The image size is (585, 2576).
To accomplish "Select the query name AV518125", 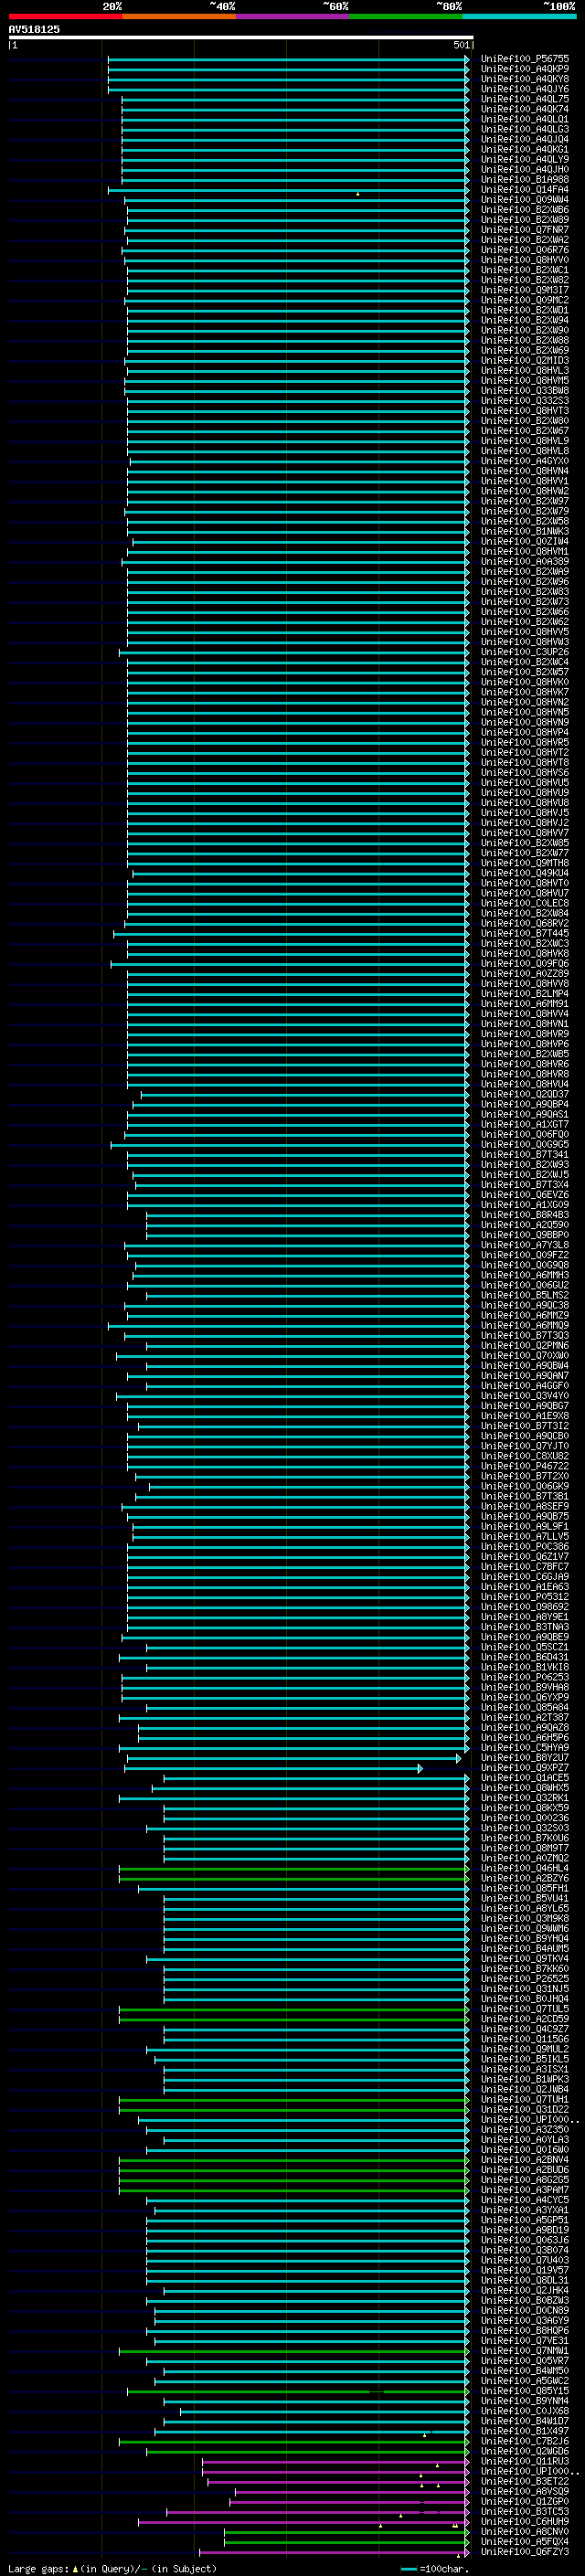I will coord(34,29).
